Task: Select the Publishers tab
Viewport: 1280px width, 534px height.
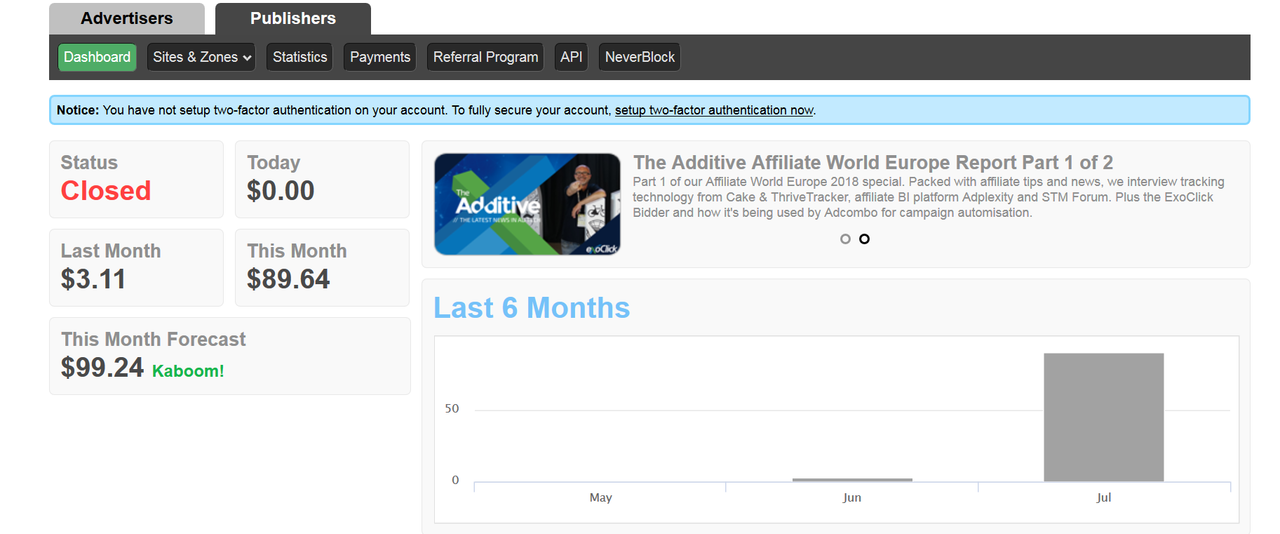Action: [293, 18]
